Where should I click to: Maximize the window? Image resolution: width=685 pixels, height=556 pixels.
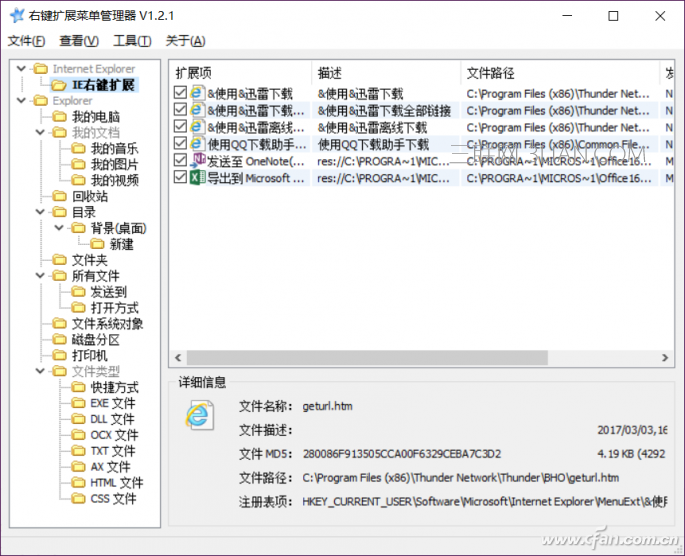pos(613,16)
